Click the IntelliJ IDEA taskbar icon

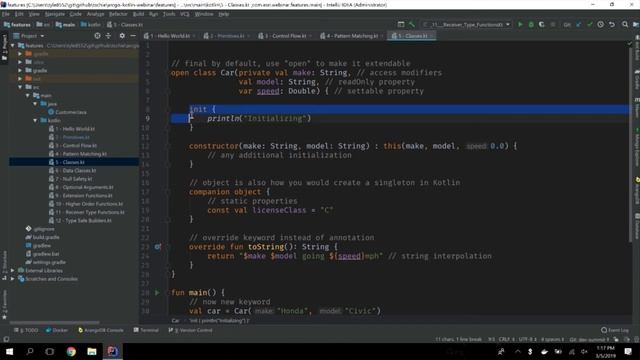coord(112,351)
